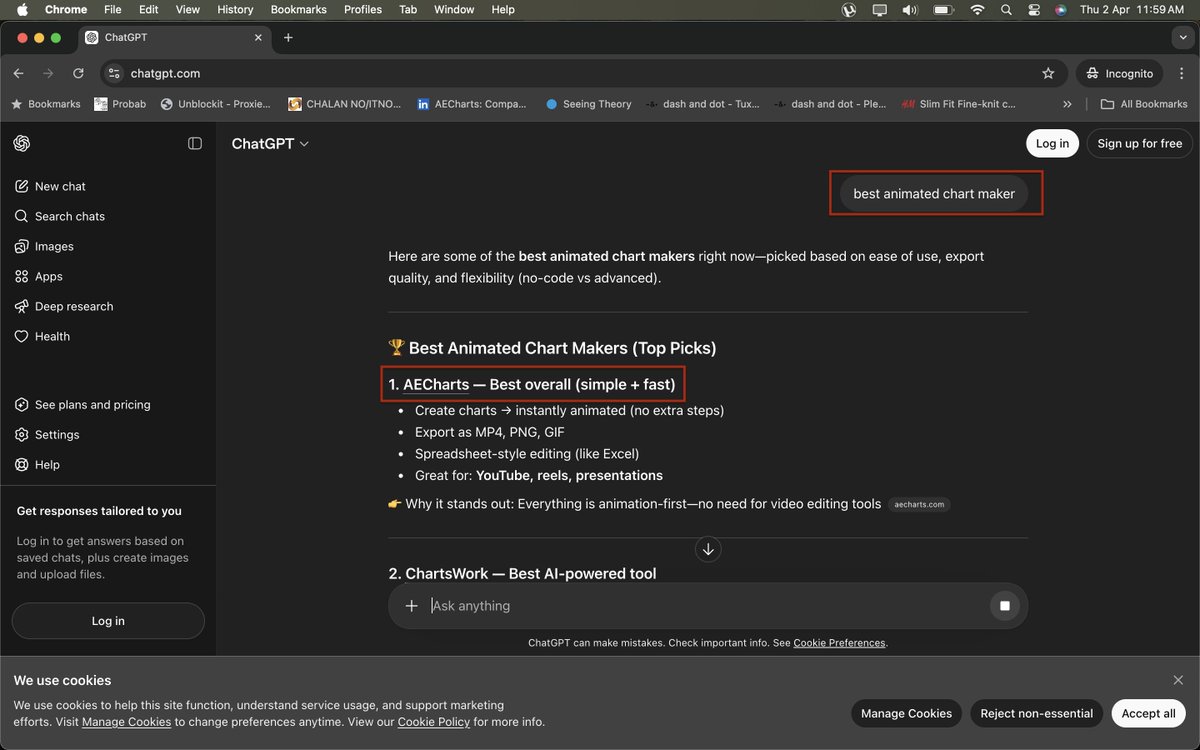This screenshot has width=1200, height=750.
Task: Open the Bookmarks menu in menu bar
Action: pyautogui.click(x=298, y=9)
